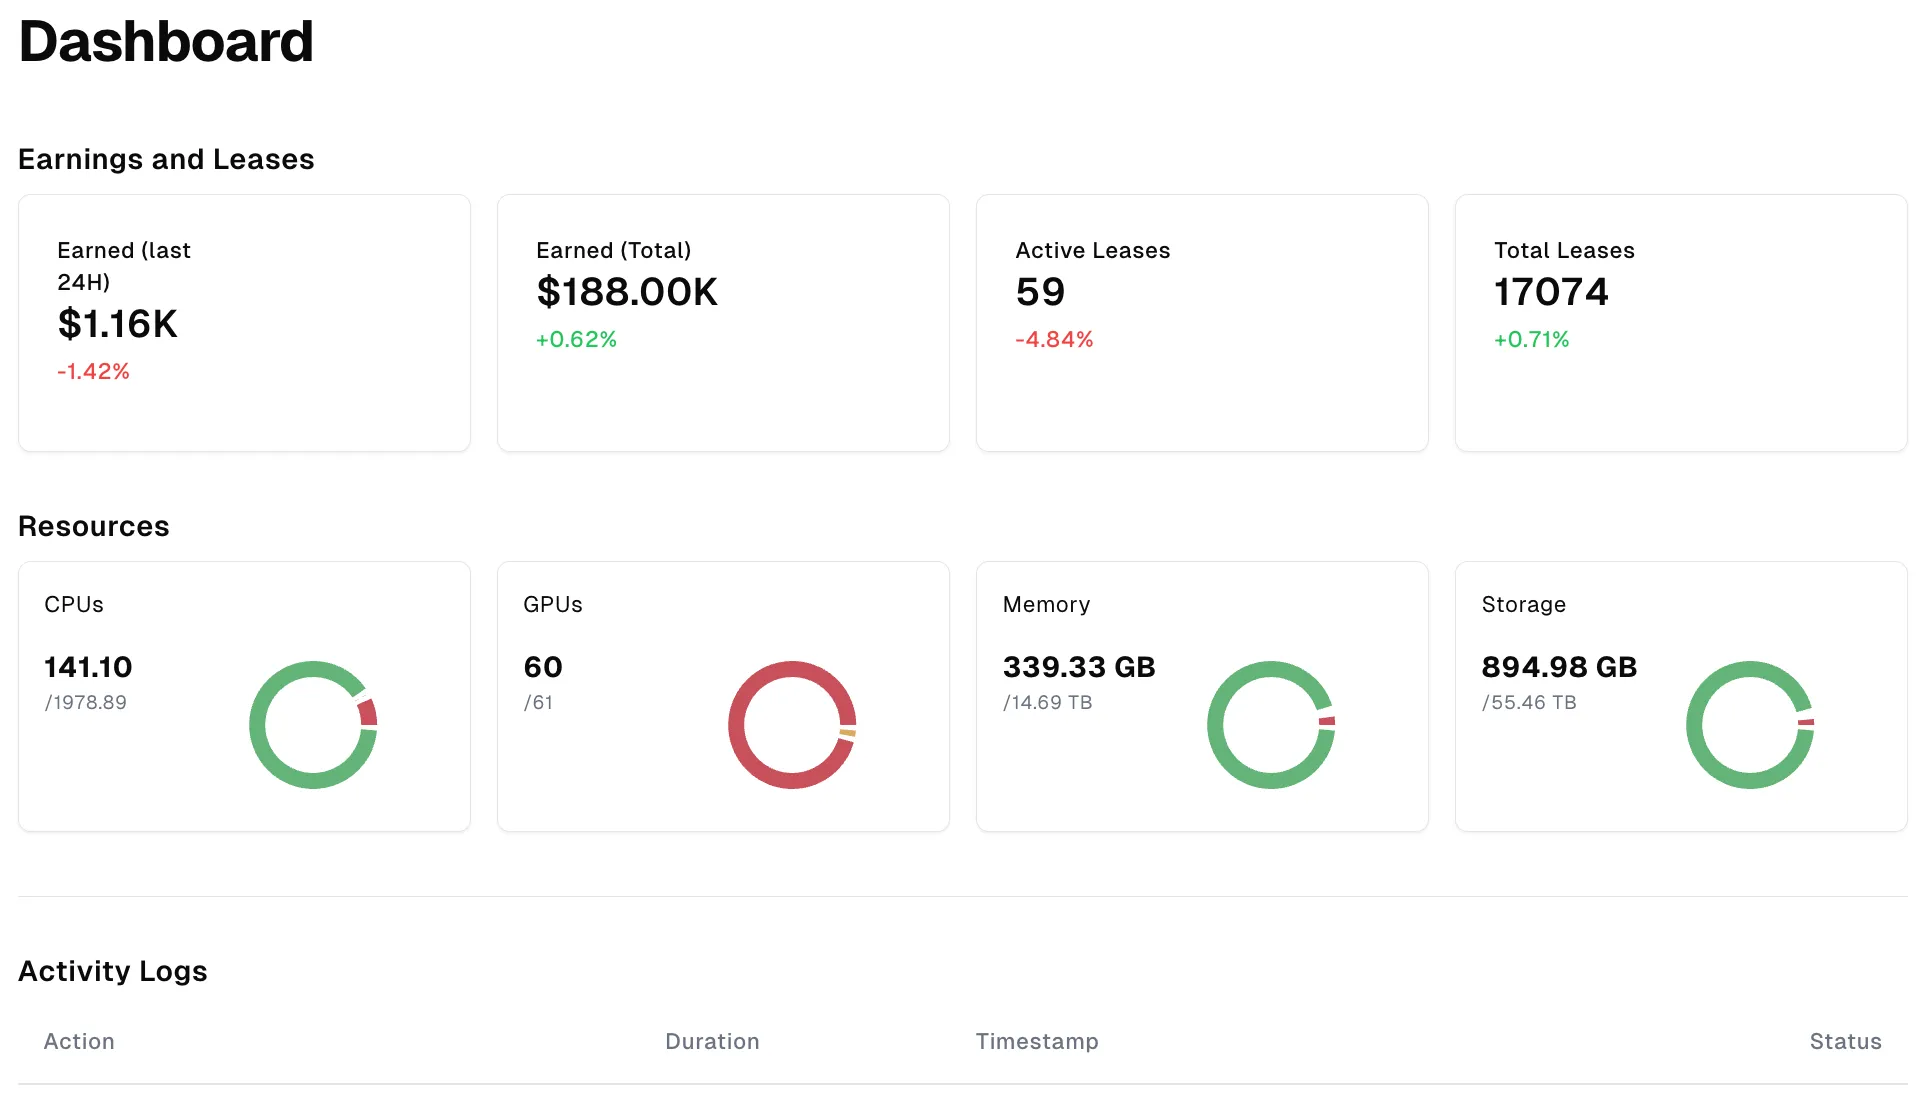
Task: Open the Active Leases card
Action: [x=1202, y=323]
